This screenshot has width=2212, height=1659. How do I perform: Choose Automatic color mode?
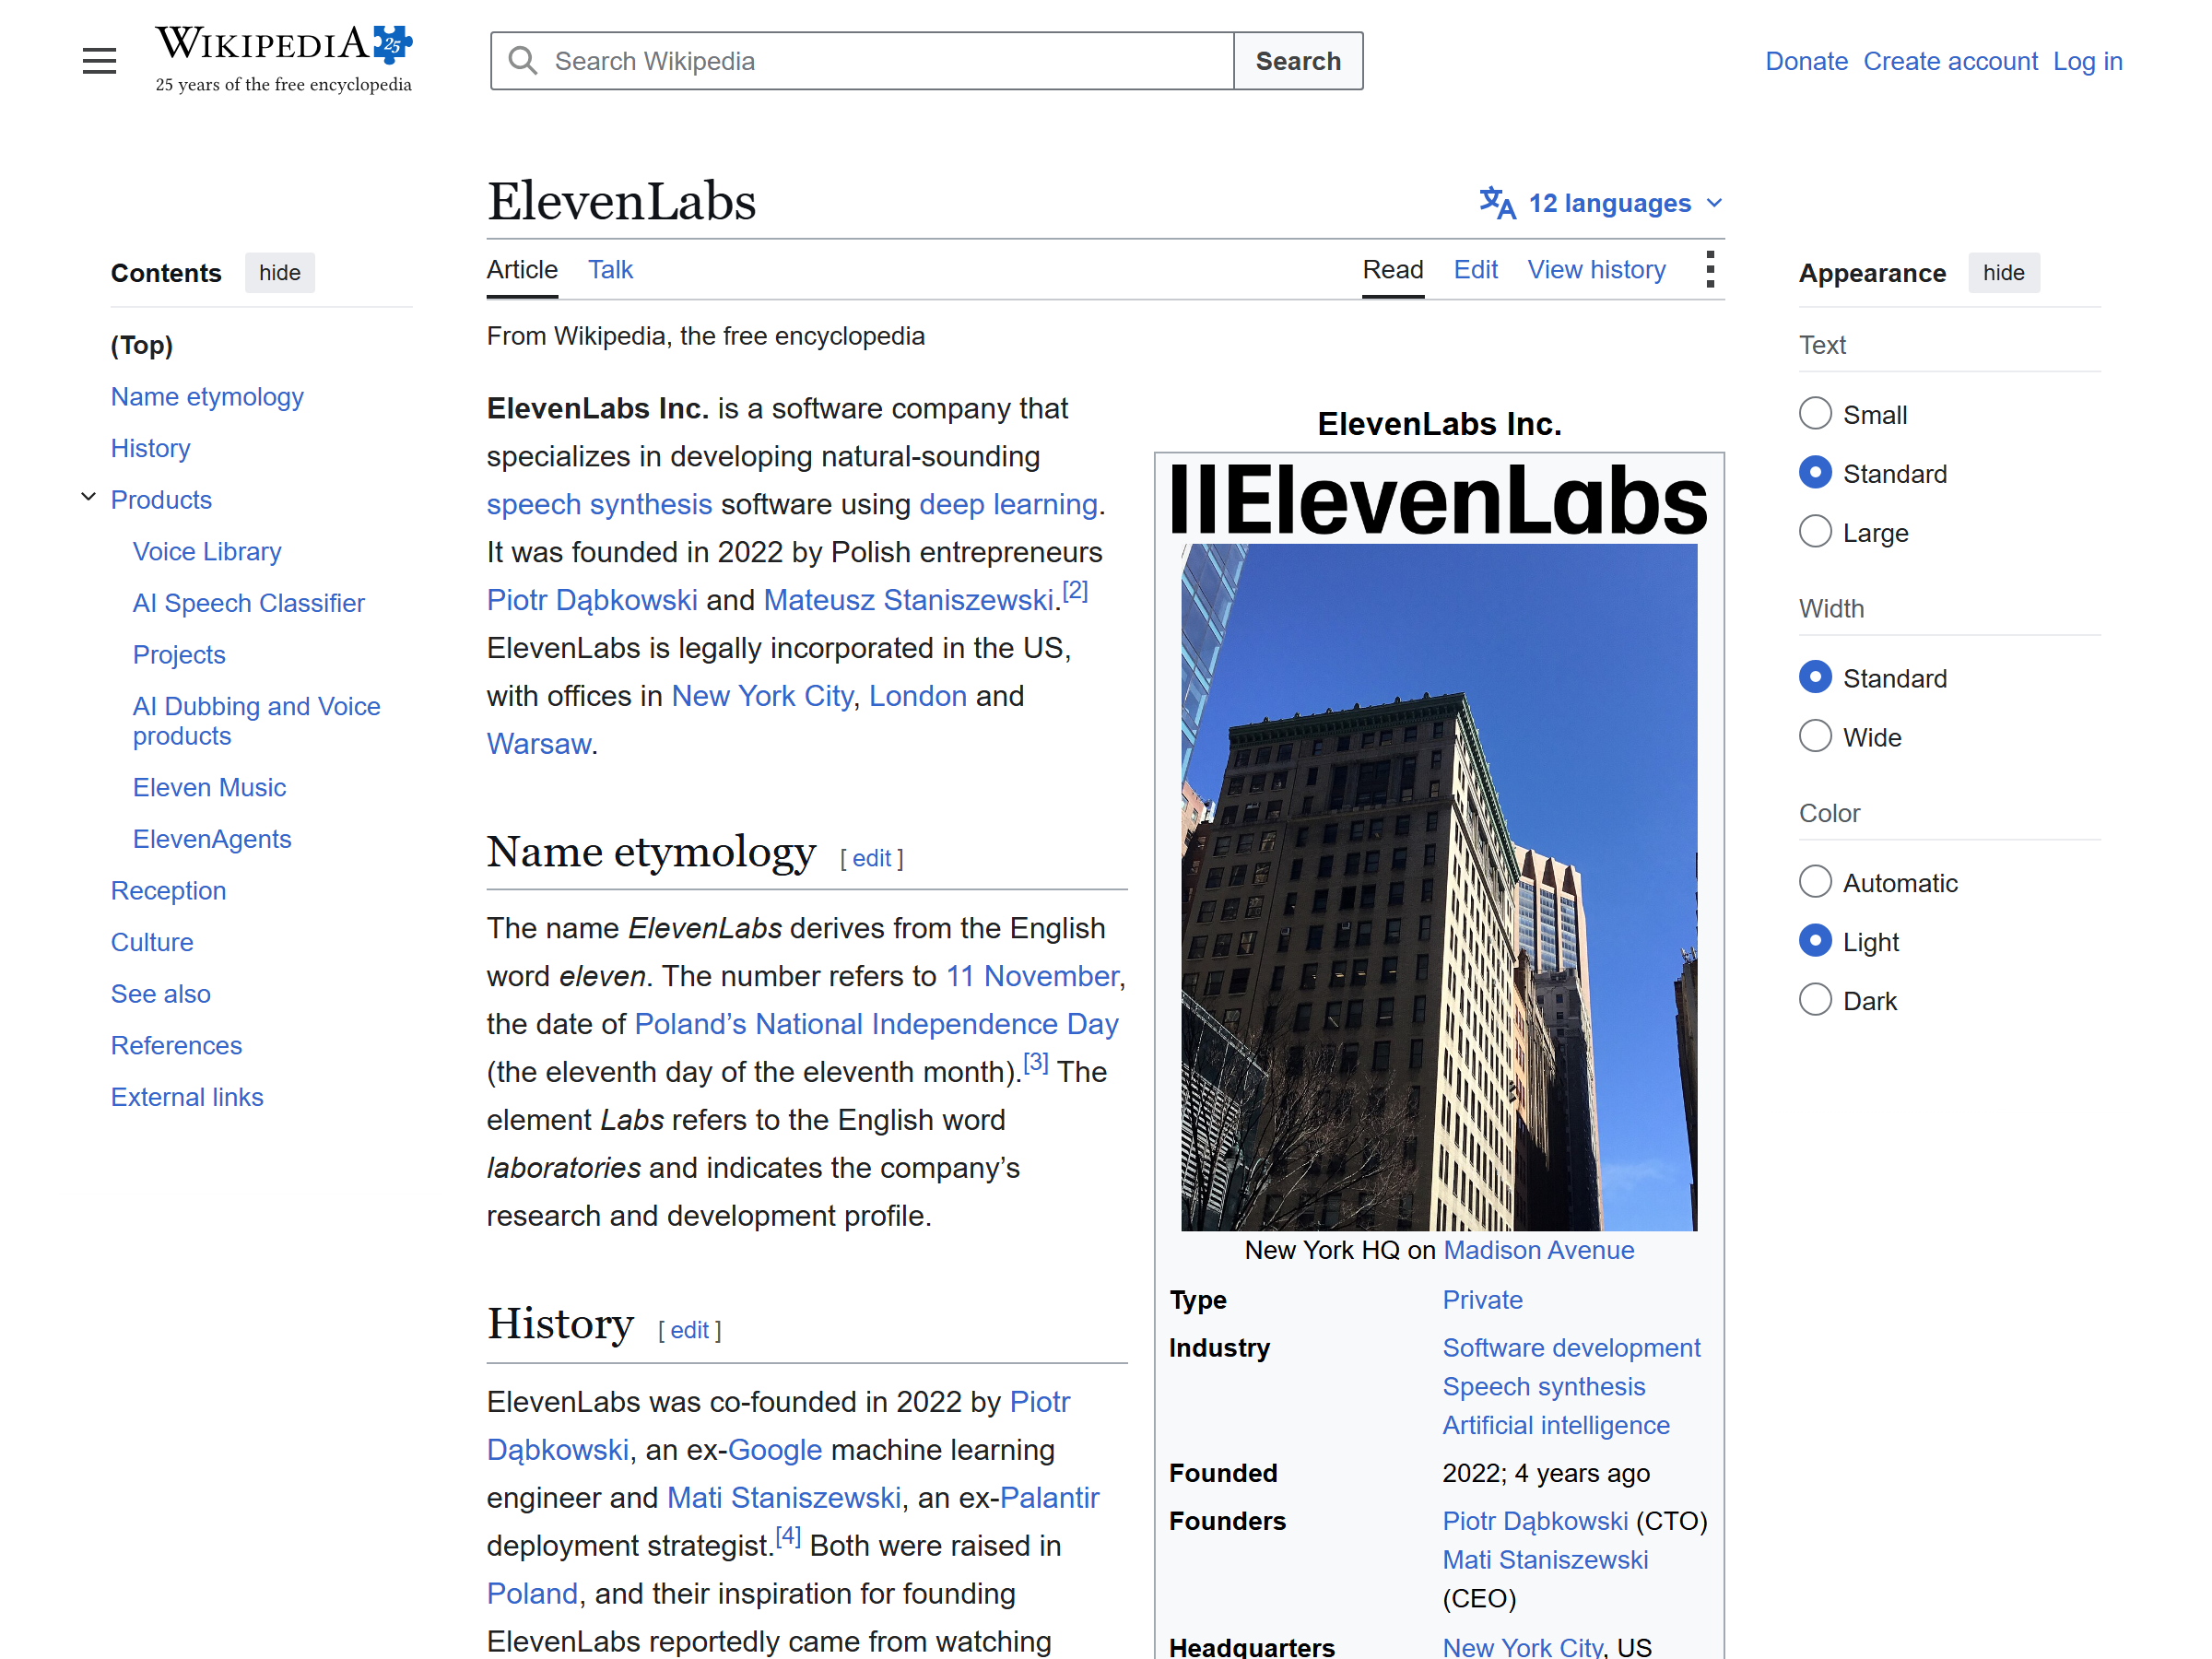point(1815,882)
